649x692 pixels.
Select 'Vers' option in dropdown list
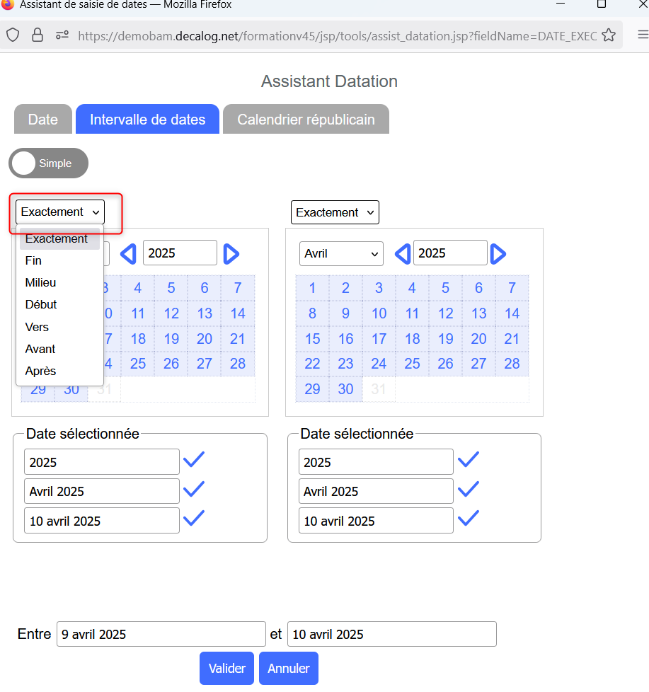tap(37, 327)
